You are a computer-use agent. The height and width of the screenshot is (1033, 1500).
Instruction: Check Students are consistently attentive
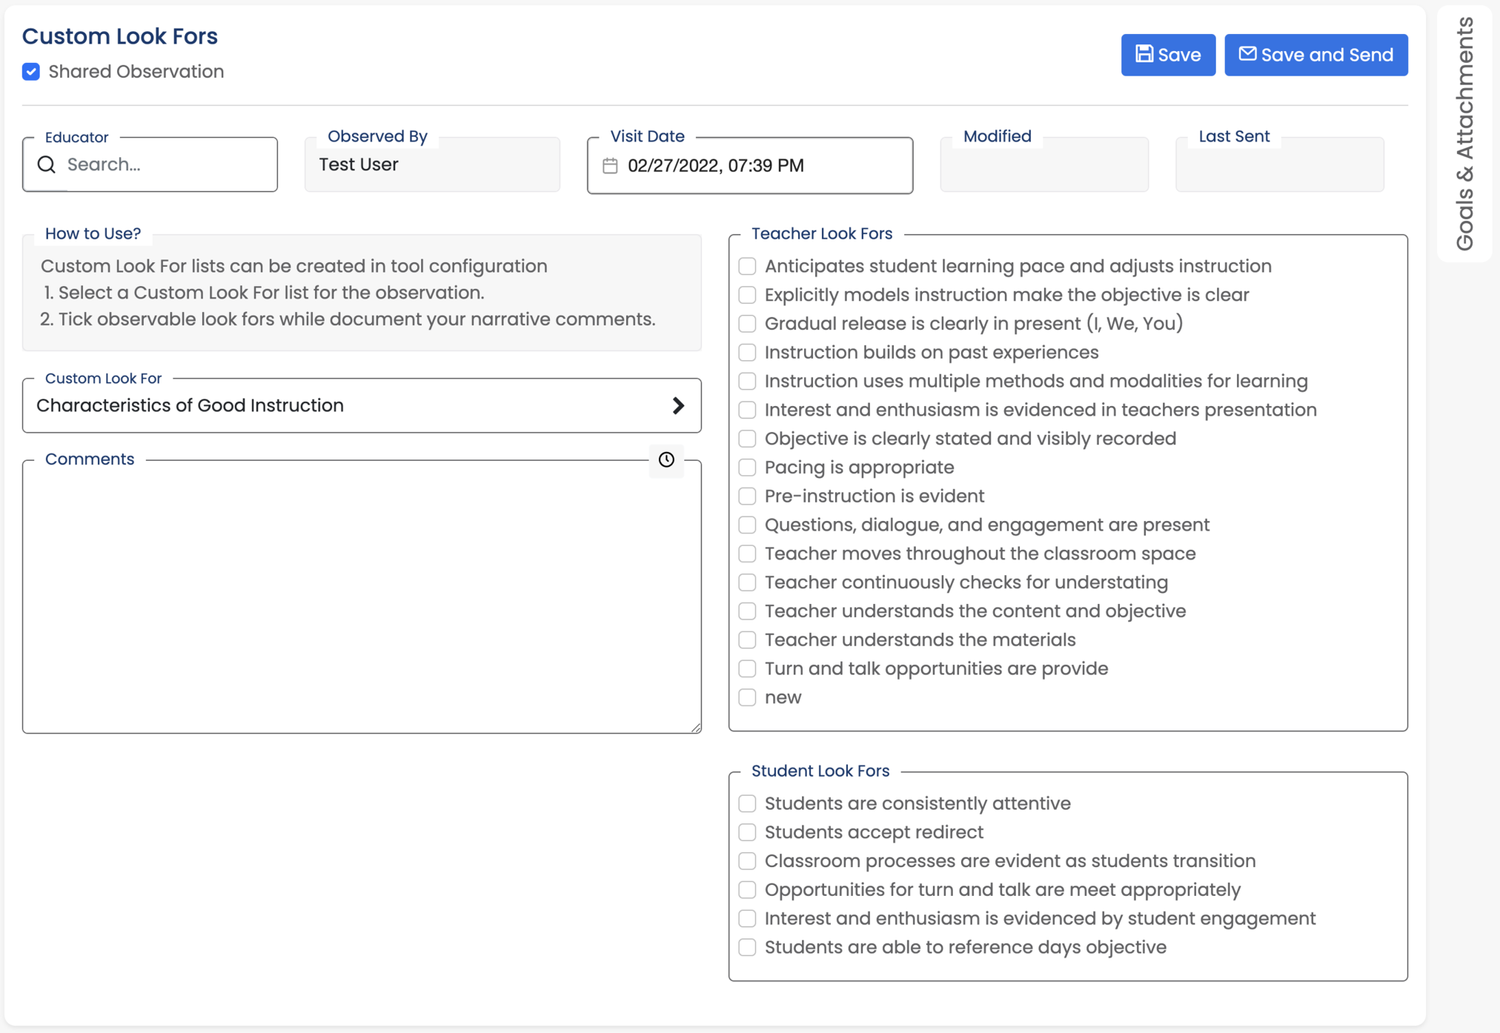[747, 803]
